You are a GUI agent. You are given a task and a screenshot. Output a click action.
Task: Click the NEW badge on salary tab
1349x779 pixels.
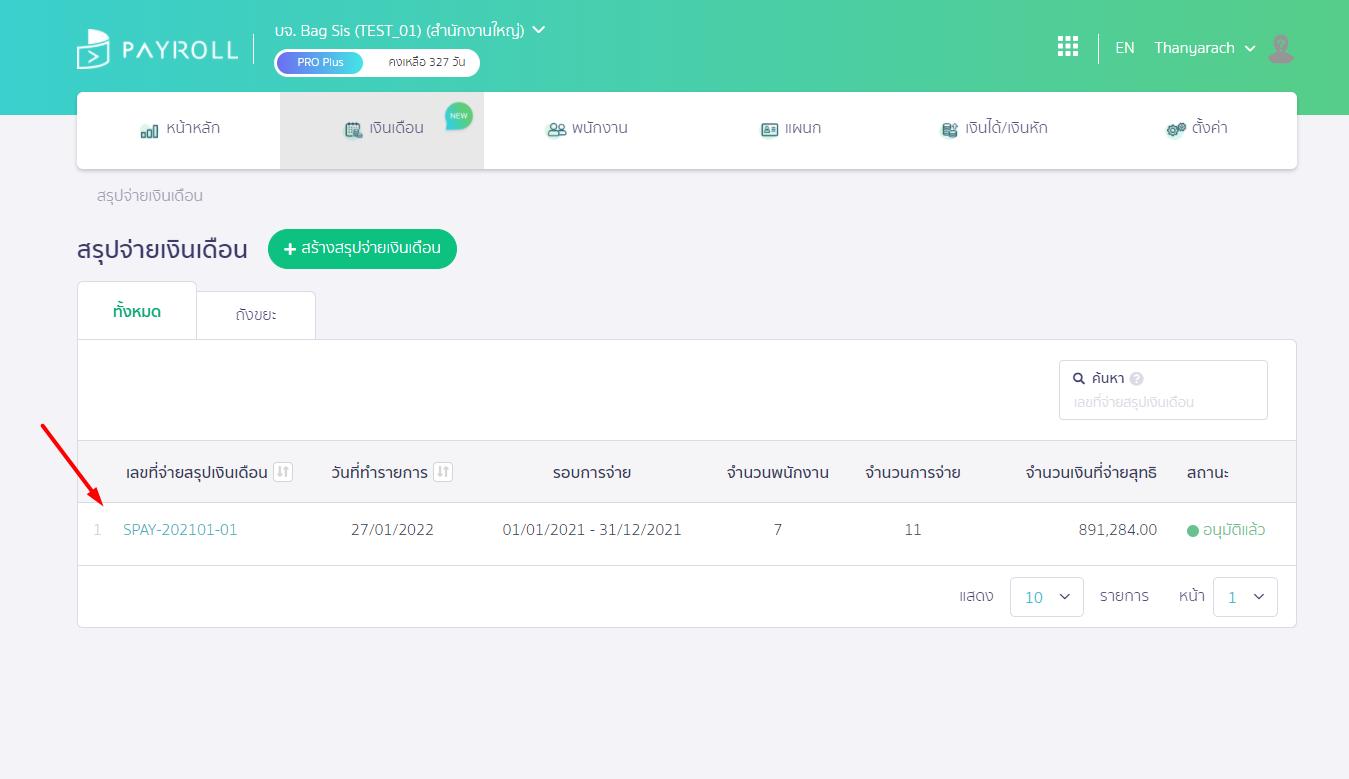pyautogui.click(x=458, y=116)
